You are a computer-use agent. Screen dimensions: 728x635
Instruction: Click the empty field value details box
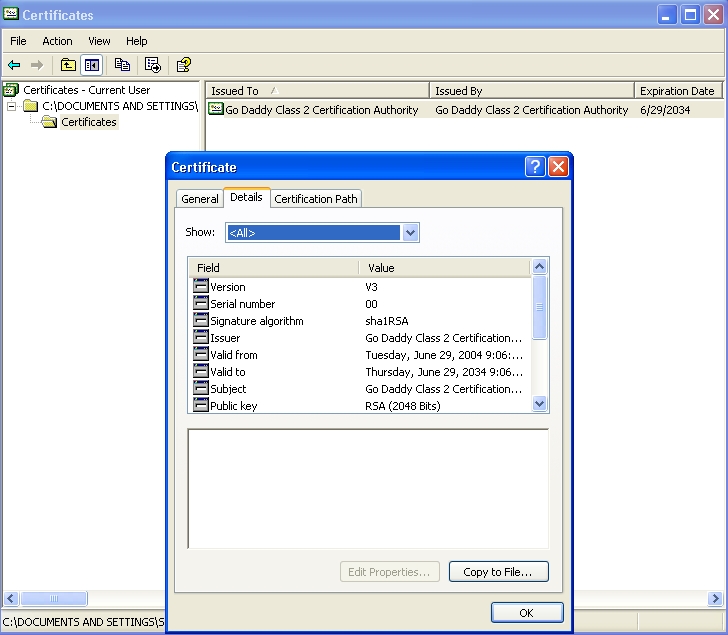click(x=368, y=489)
